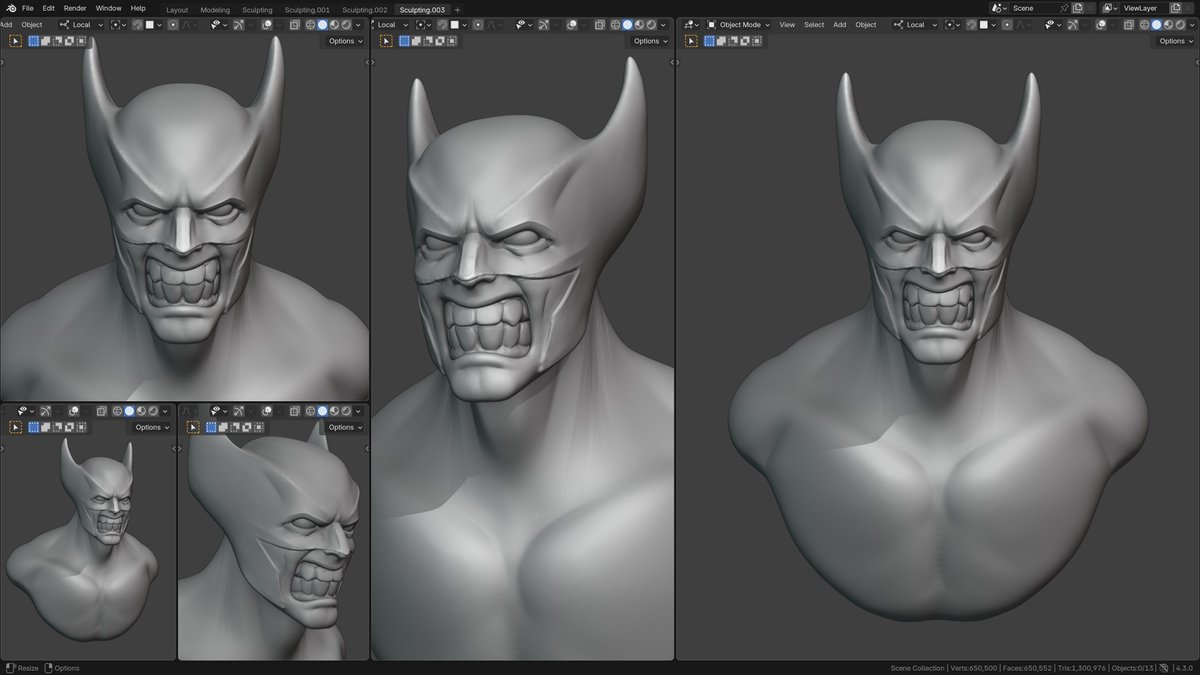Toggle snapping magnet in the front close-up viewport header
1200x675 pixels.
[x=138, y=25]
